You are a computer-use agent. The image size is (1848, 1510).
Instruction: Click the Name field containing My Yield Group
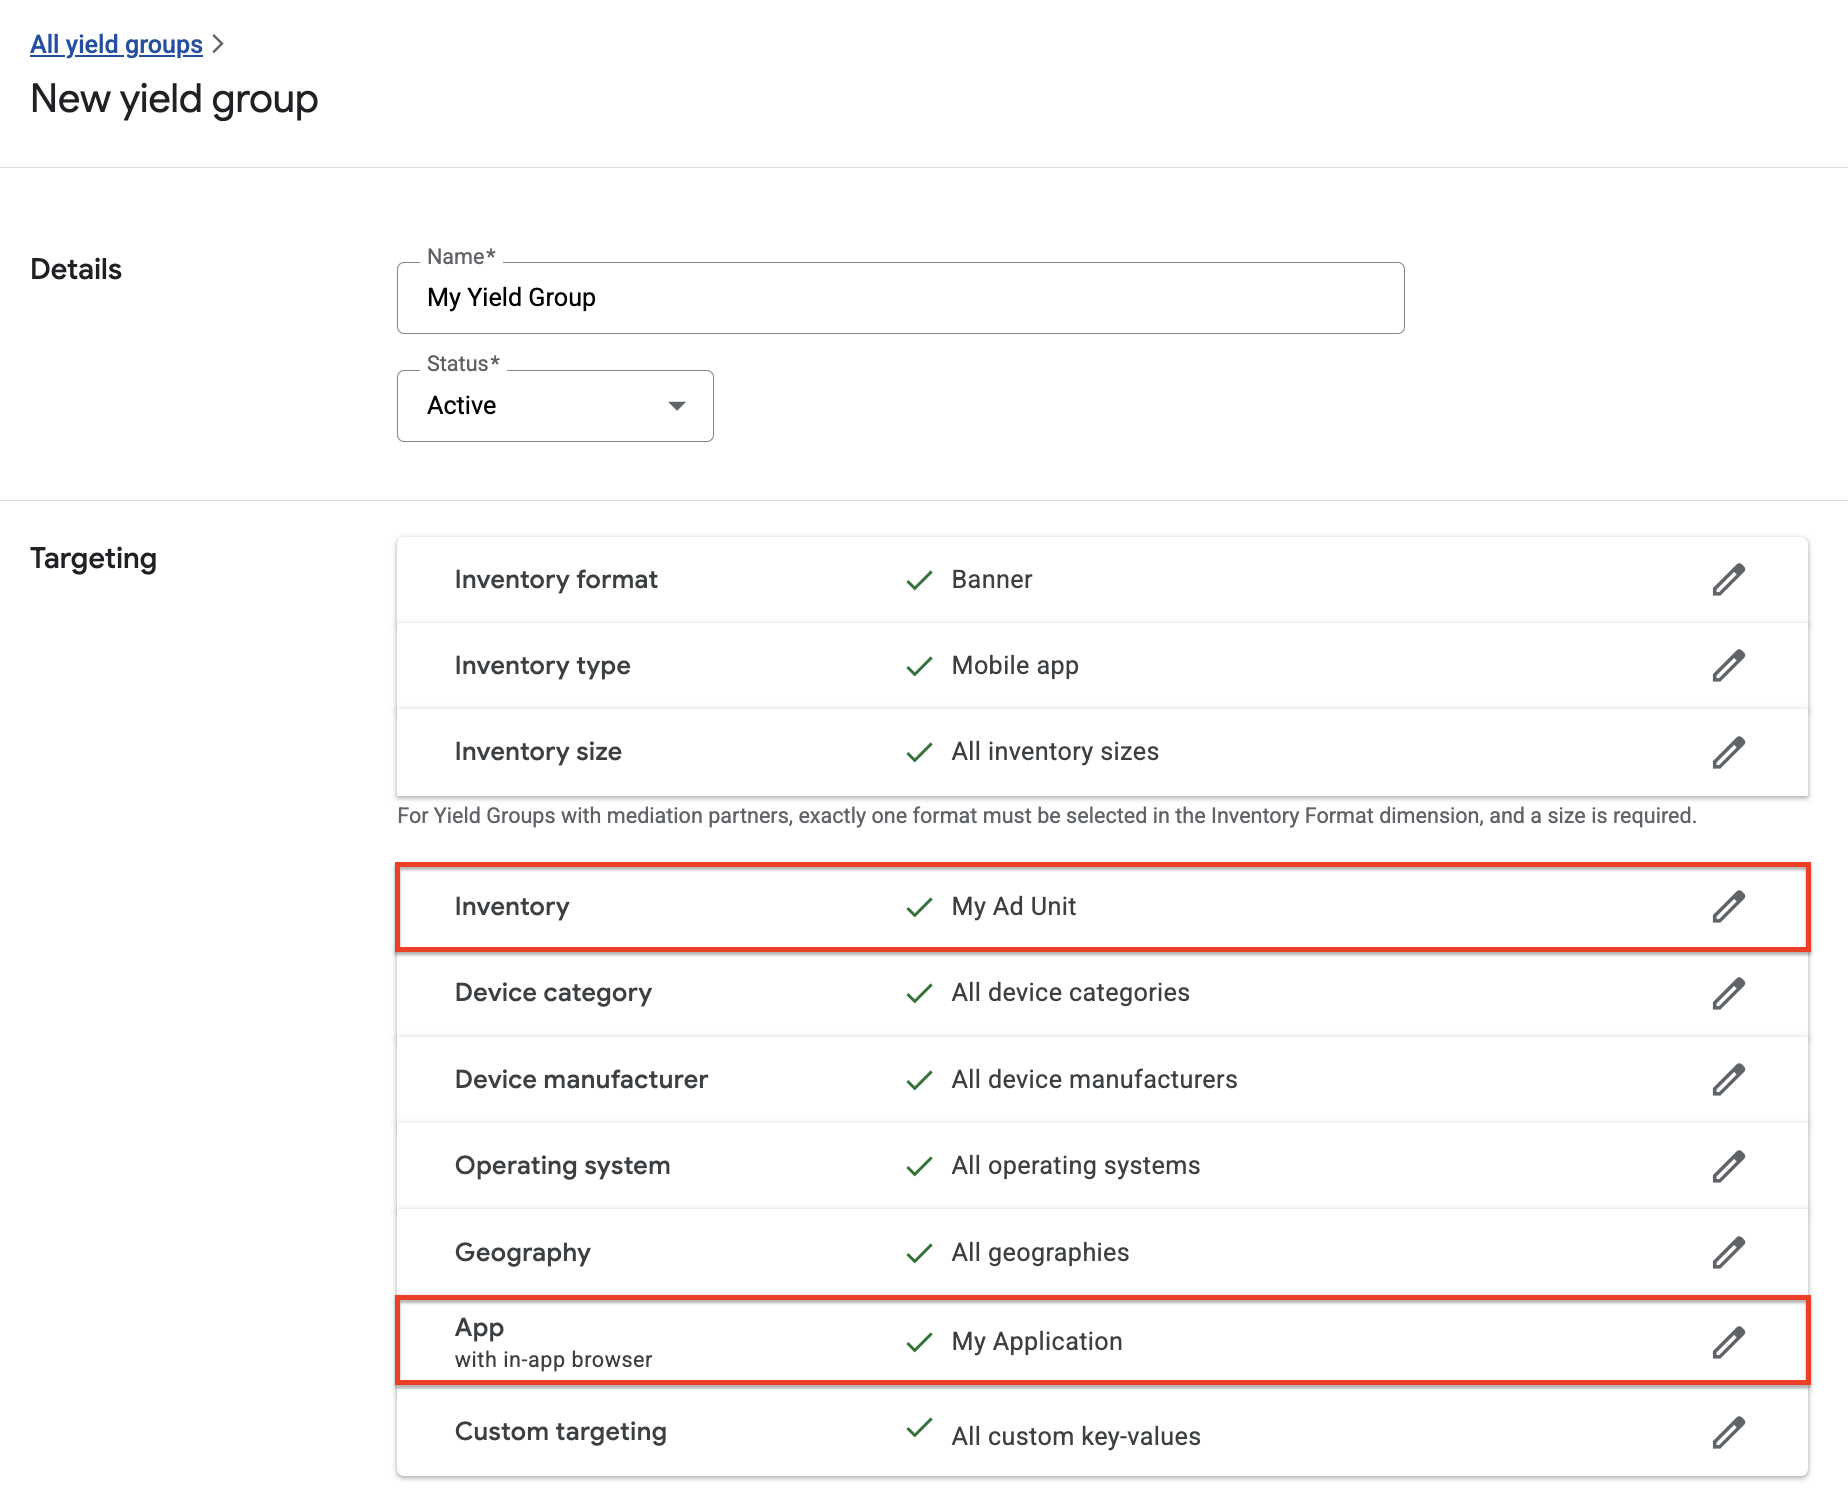point(900,298)
